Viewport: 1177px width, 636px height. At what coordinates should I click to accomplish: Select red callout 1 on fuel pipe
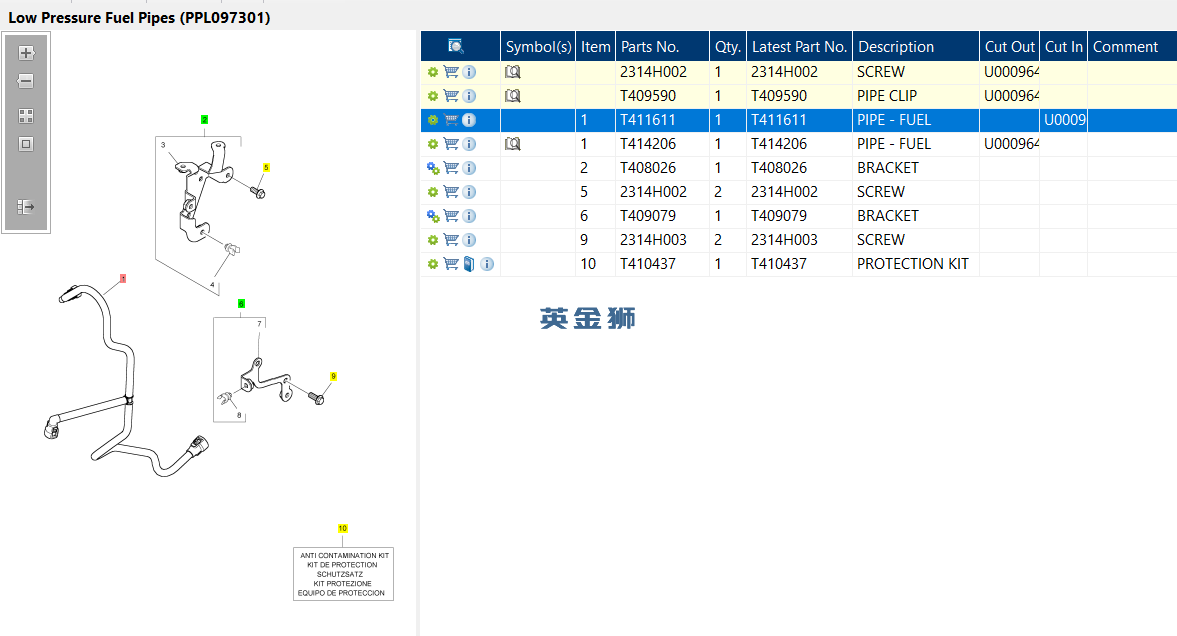tap(123, 279)
